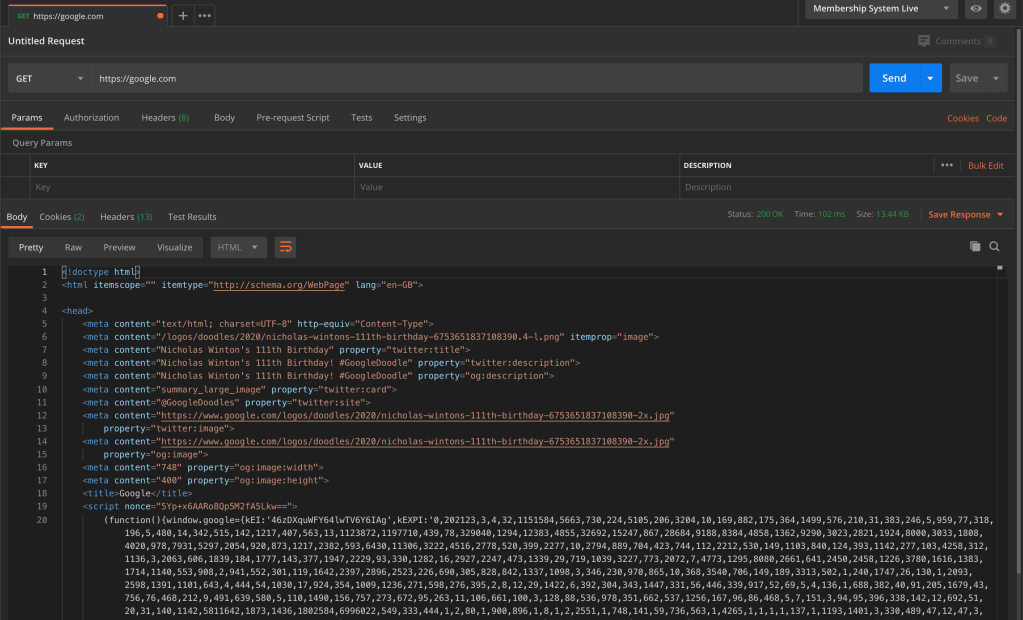
Task: Toggle line wrap icon in response toolbar
Action: 285,247
